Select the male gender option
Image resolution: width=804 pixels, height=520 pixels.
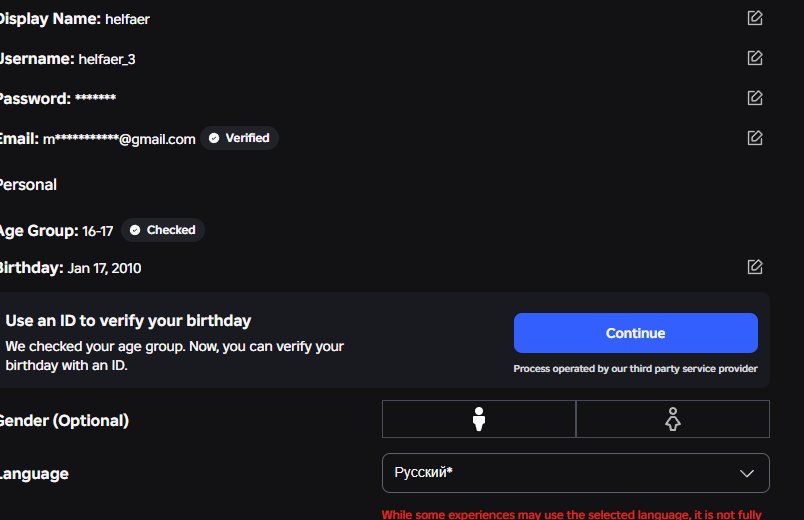click(x=479, y=419)
